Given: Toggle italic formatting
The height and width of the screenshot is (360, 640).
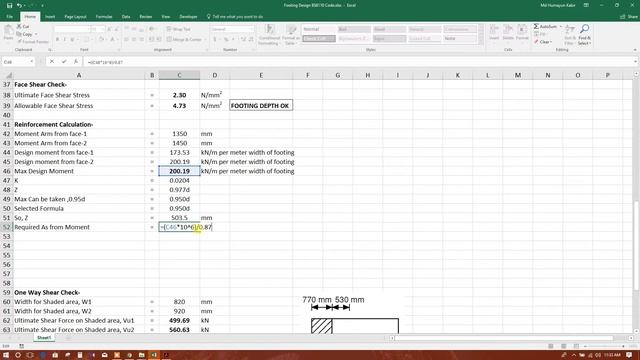Looking at the screenshot, I should click(x=64, y=40).
